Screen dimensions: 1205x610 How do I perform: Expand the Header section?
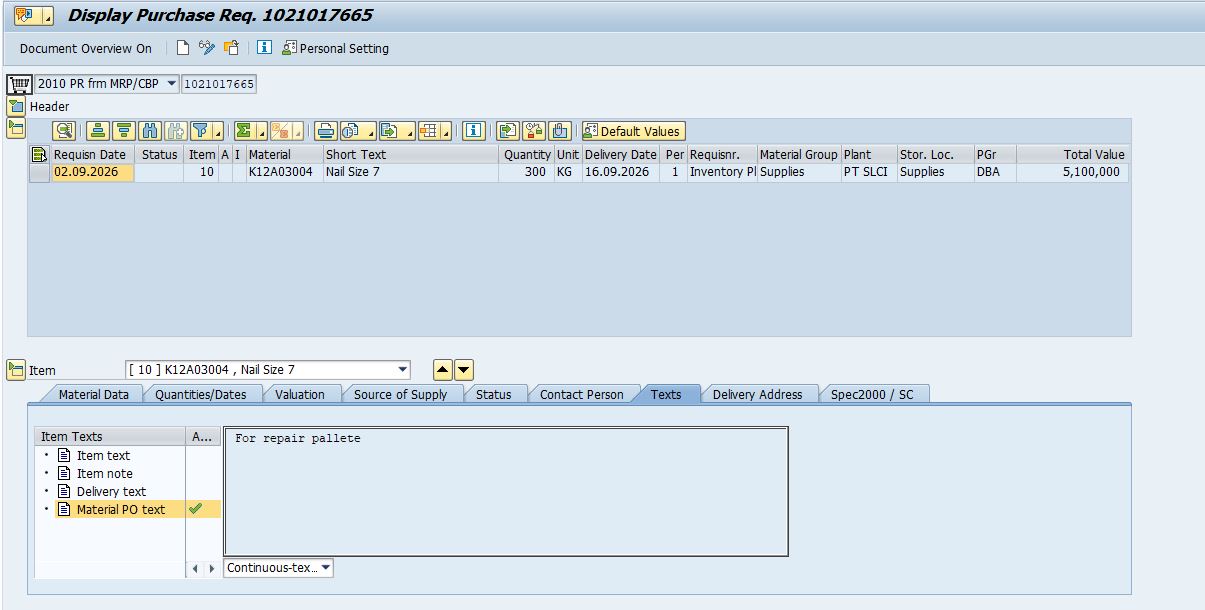pos(16,106)
